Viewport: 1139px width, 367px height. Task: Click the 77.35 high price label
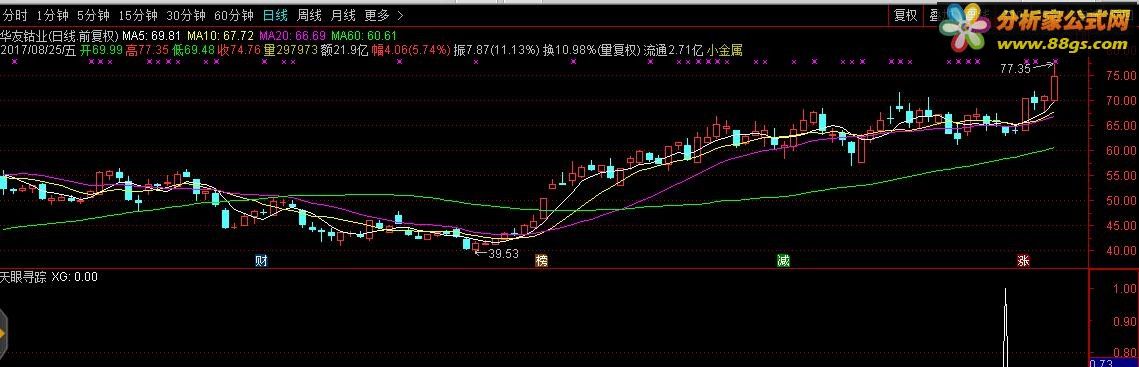(1016, 70)
